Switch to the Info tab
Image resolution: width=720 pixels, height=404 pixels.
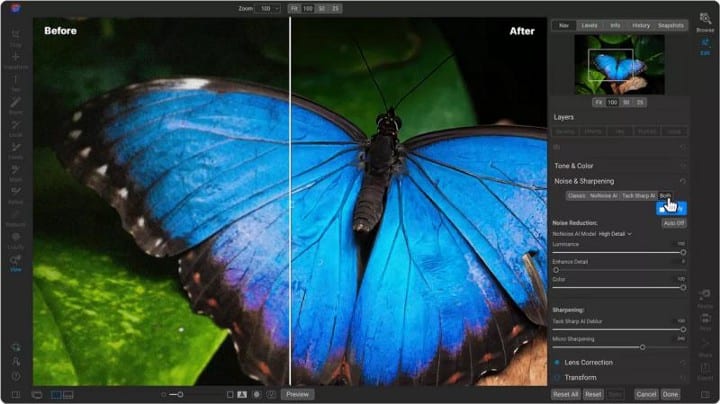pyautogui.click(x=615, y=26)
